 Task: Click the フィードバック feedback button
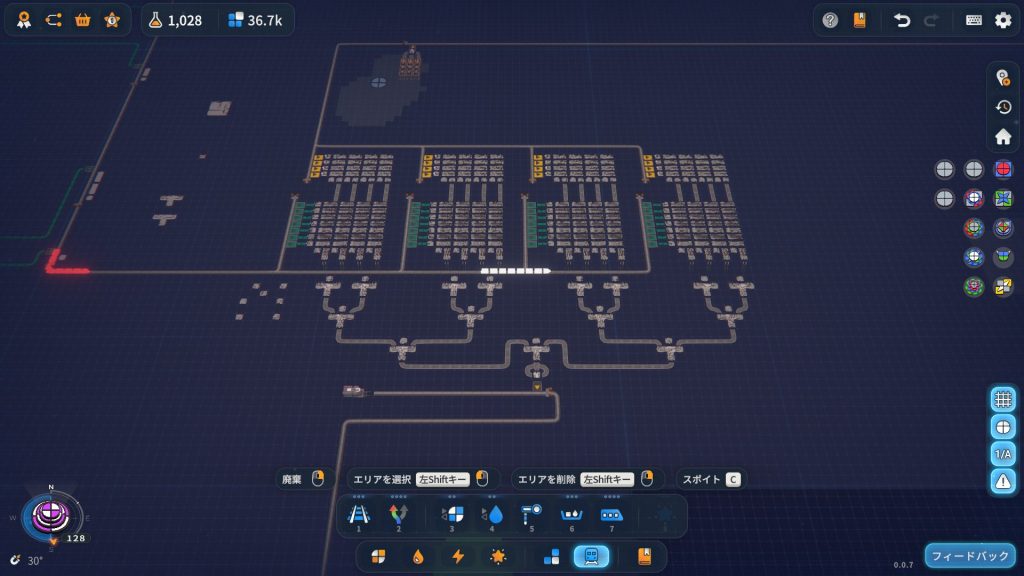969,556
